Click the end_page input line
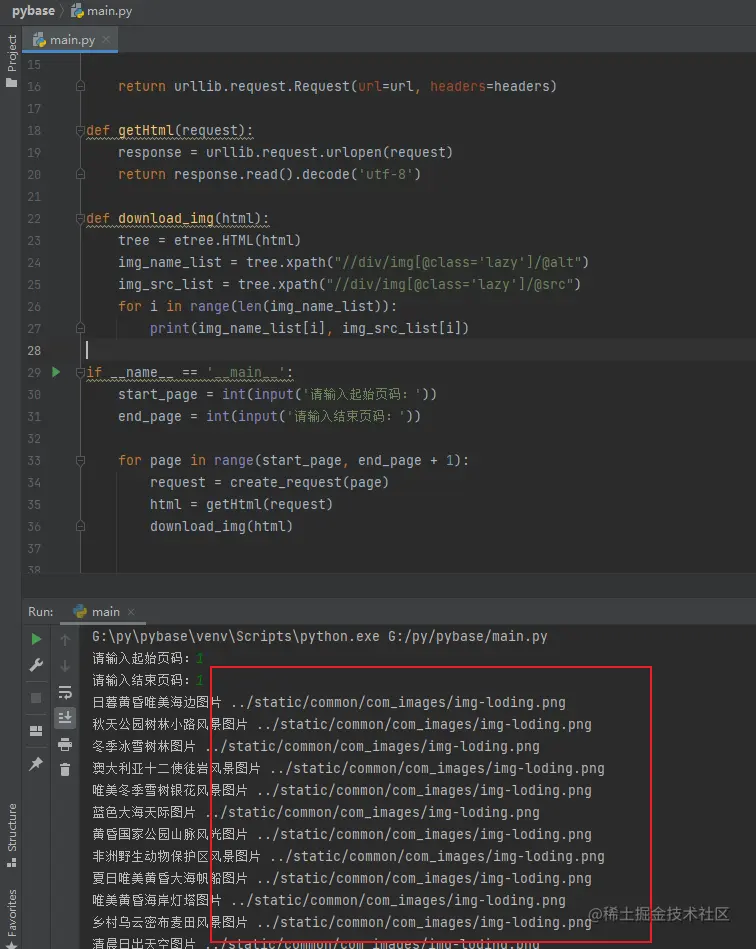Viewport: 756px width, 949px height. tap(269, 416)
